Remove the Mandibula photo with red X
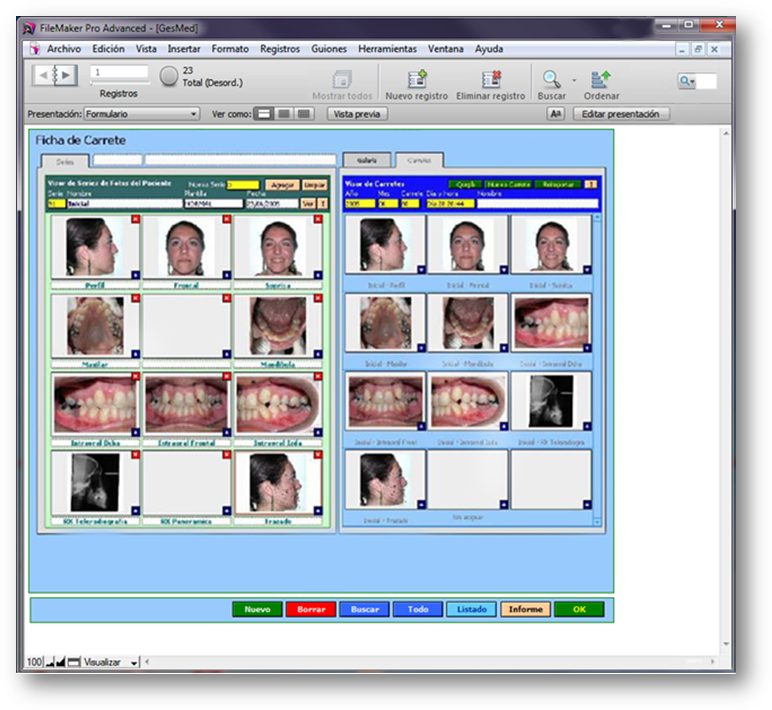The height and width of the screenshot is (710, 772). pos(318,298)
